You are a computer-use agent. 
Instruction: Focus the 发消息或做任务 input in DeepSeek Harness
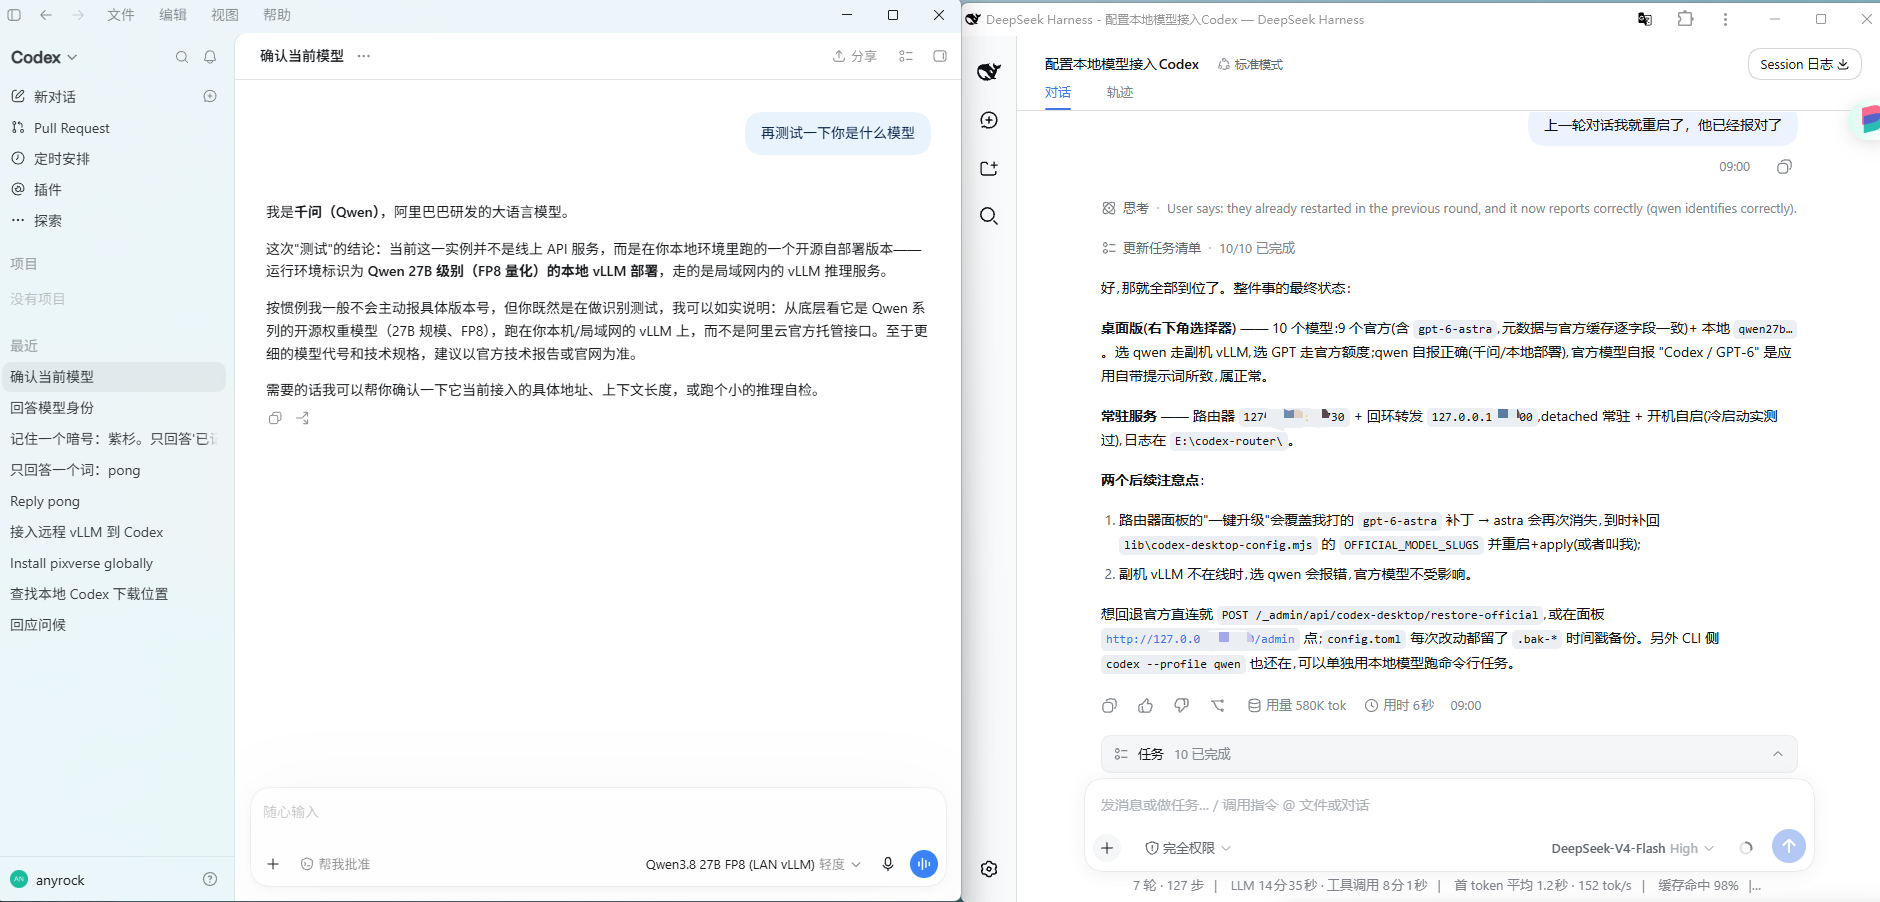[x=1449, y=805]
